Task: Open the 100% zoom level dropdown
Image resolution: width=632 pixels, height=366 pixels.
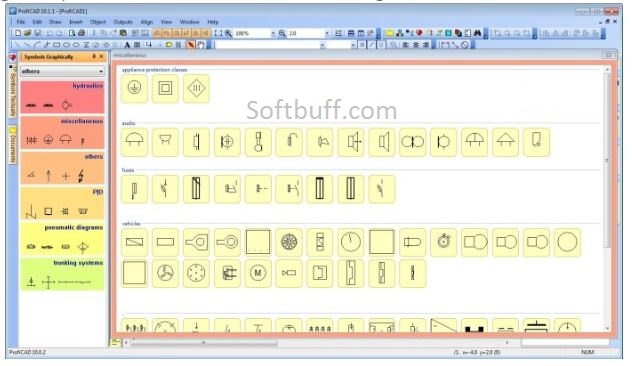Action: 273,33
